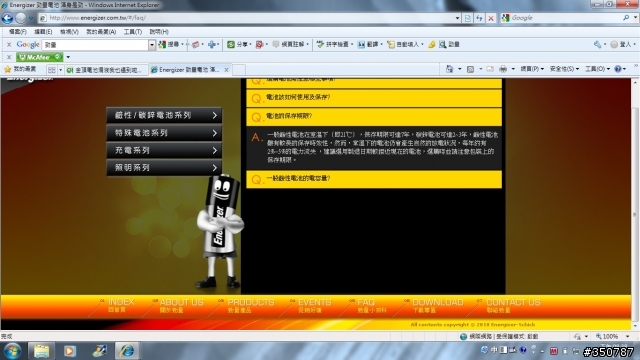Click the Refresh icon beside address bar
Screen dimensions: 640x360
(479, 18)
